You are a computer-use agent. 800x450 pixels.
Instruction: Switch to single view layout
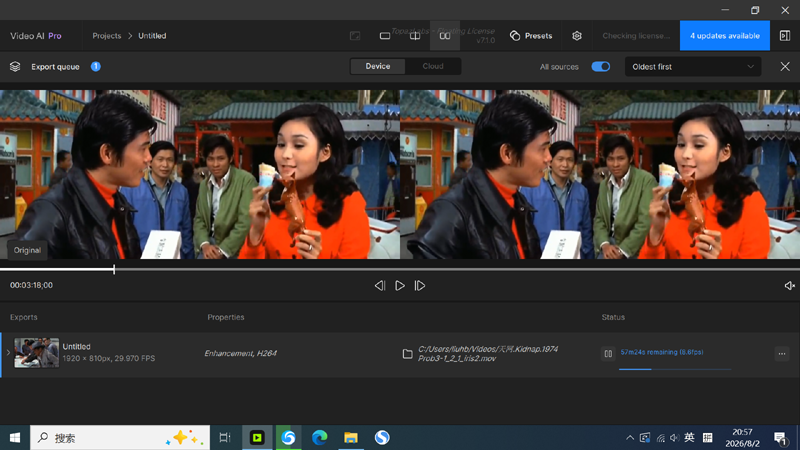pos(385,36)
